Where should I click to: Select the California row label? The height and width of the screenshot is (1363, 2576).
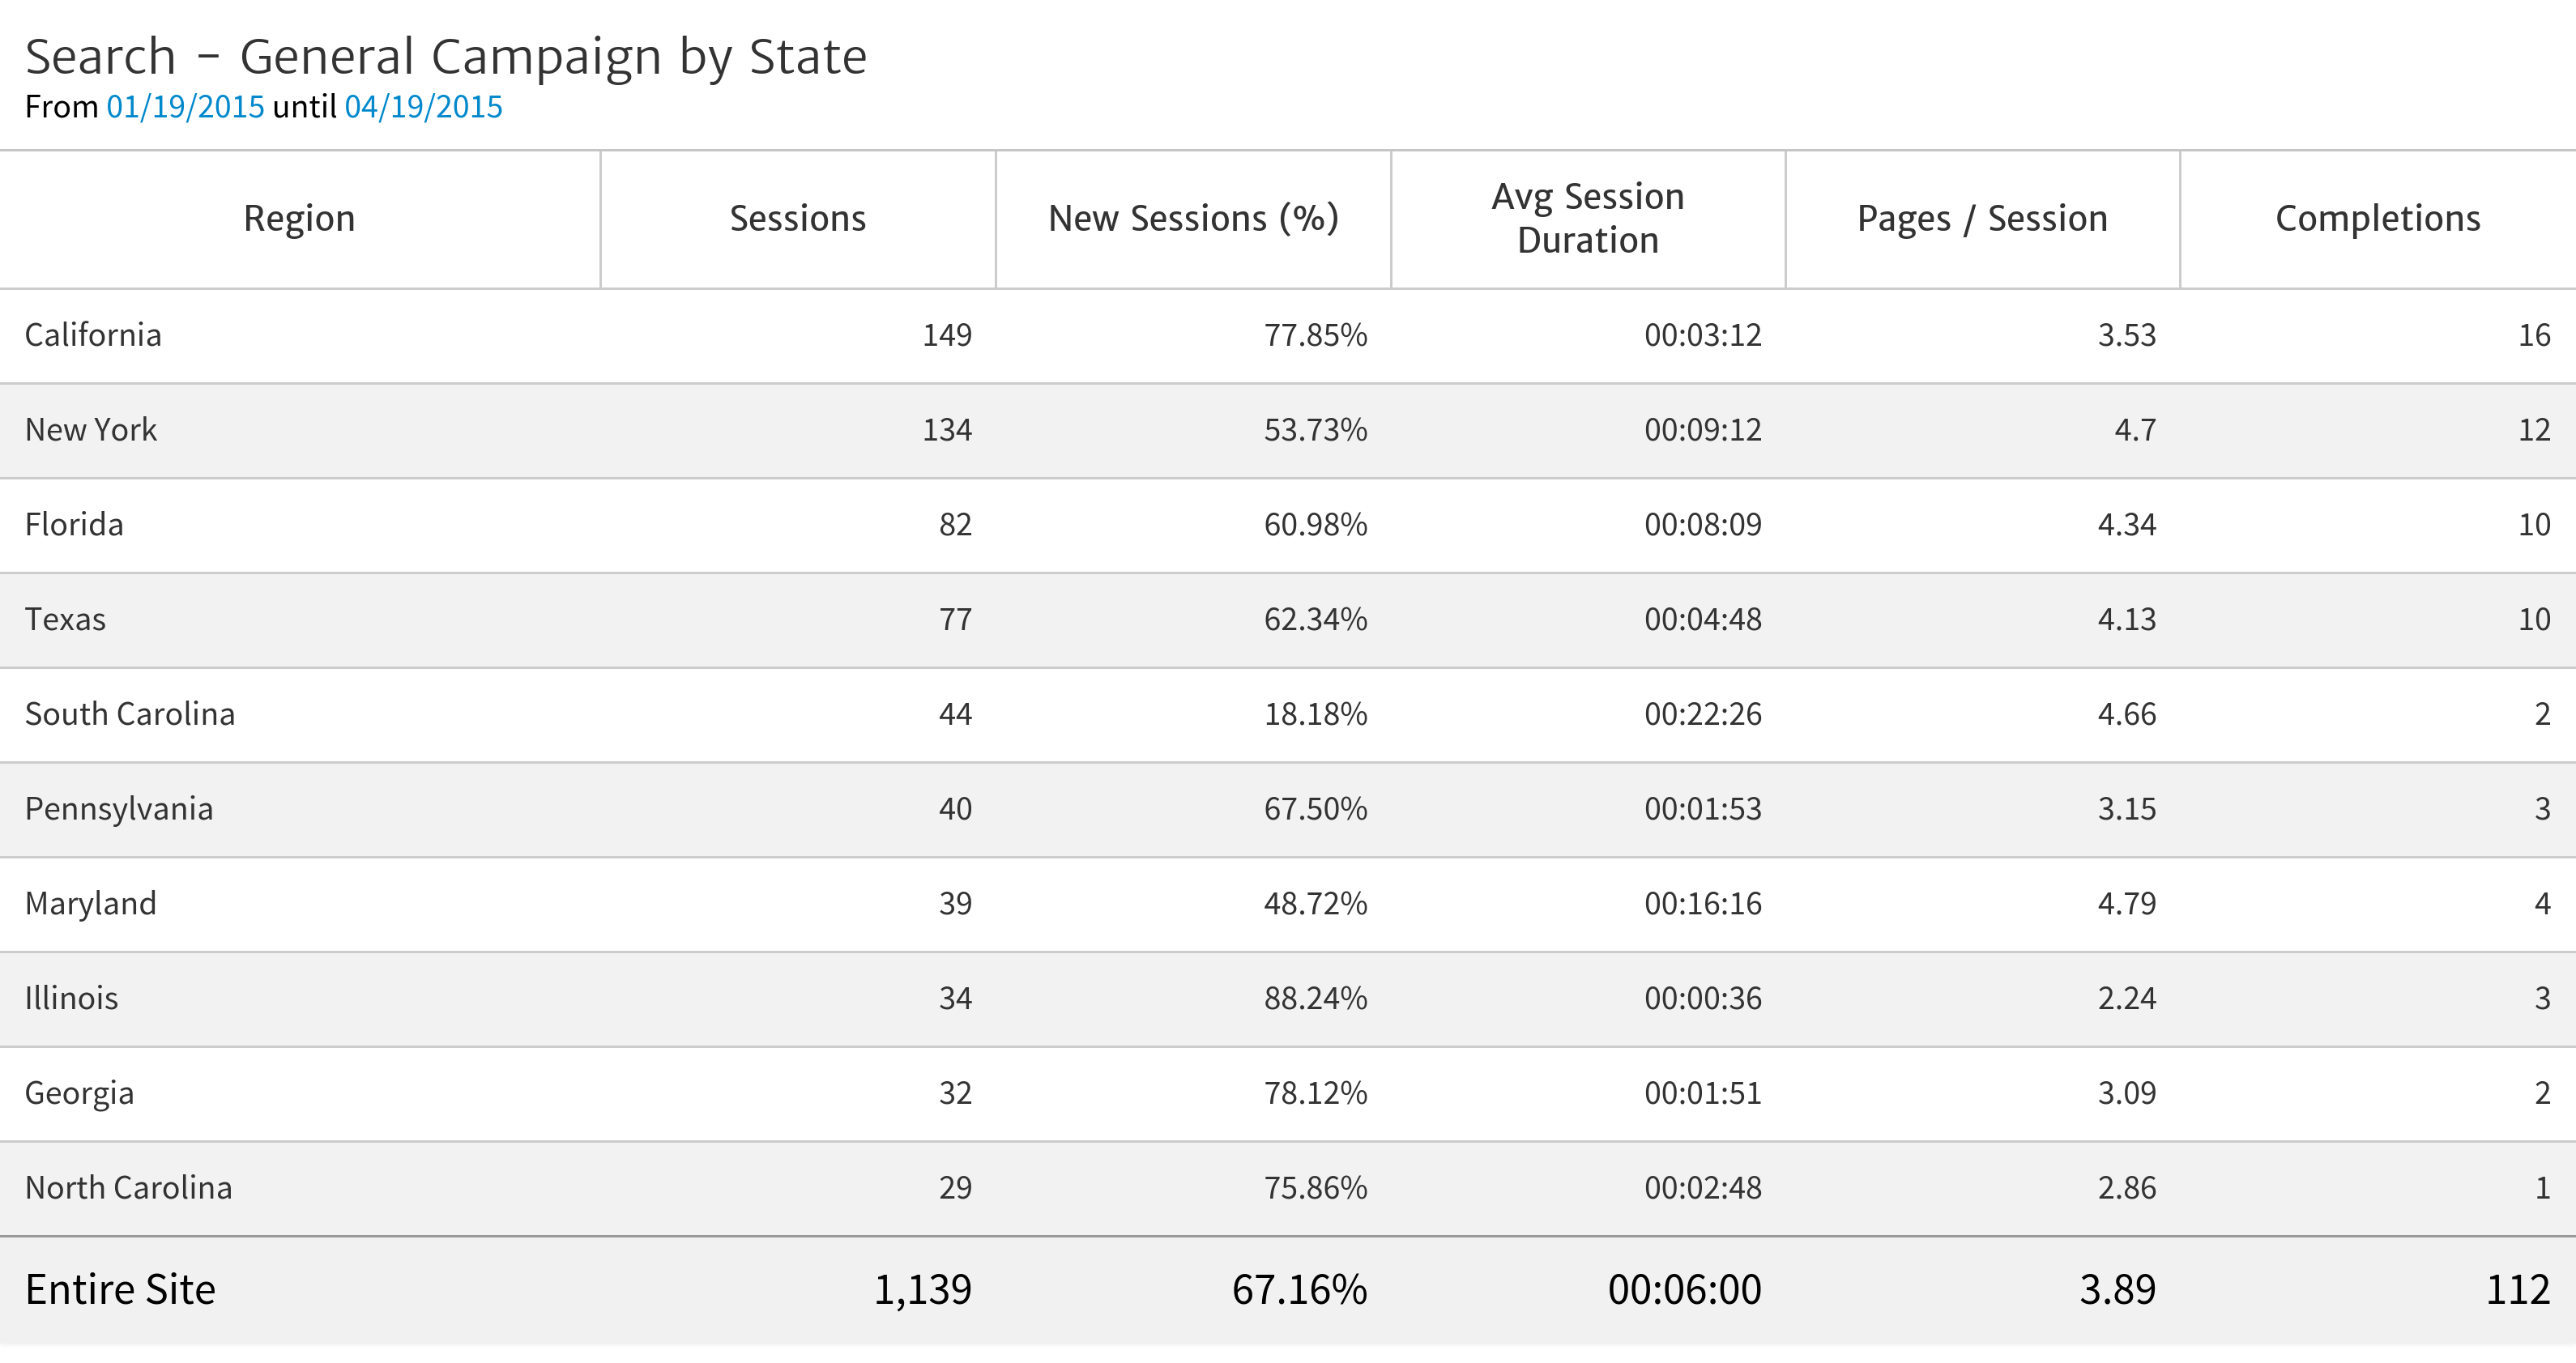93,335
